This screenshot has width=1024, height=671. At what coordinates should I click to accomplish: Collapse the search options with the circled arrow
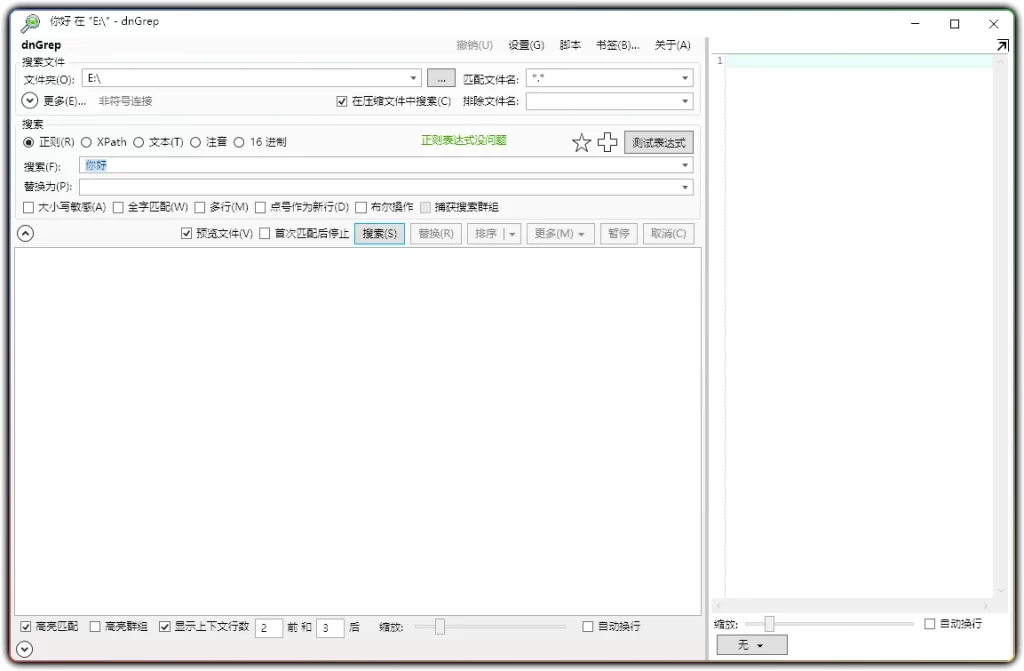coord(24,232)
